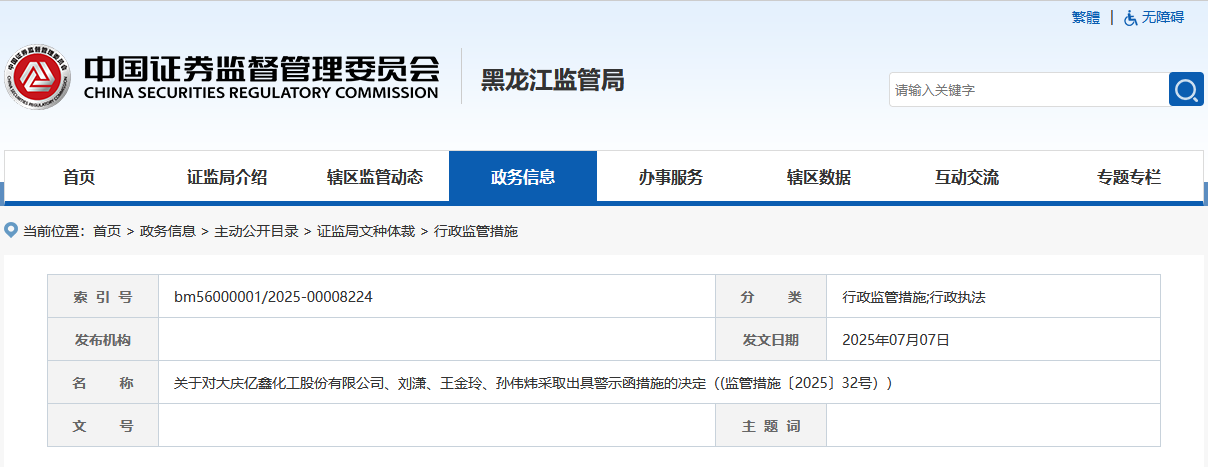The height and width of the screenshot is (467, 1208).
Task: Open the 辖区监管动态 navigation tab
Action: [x=375, y=177]
